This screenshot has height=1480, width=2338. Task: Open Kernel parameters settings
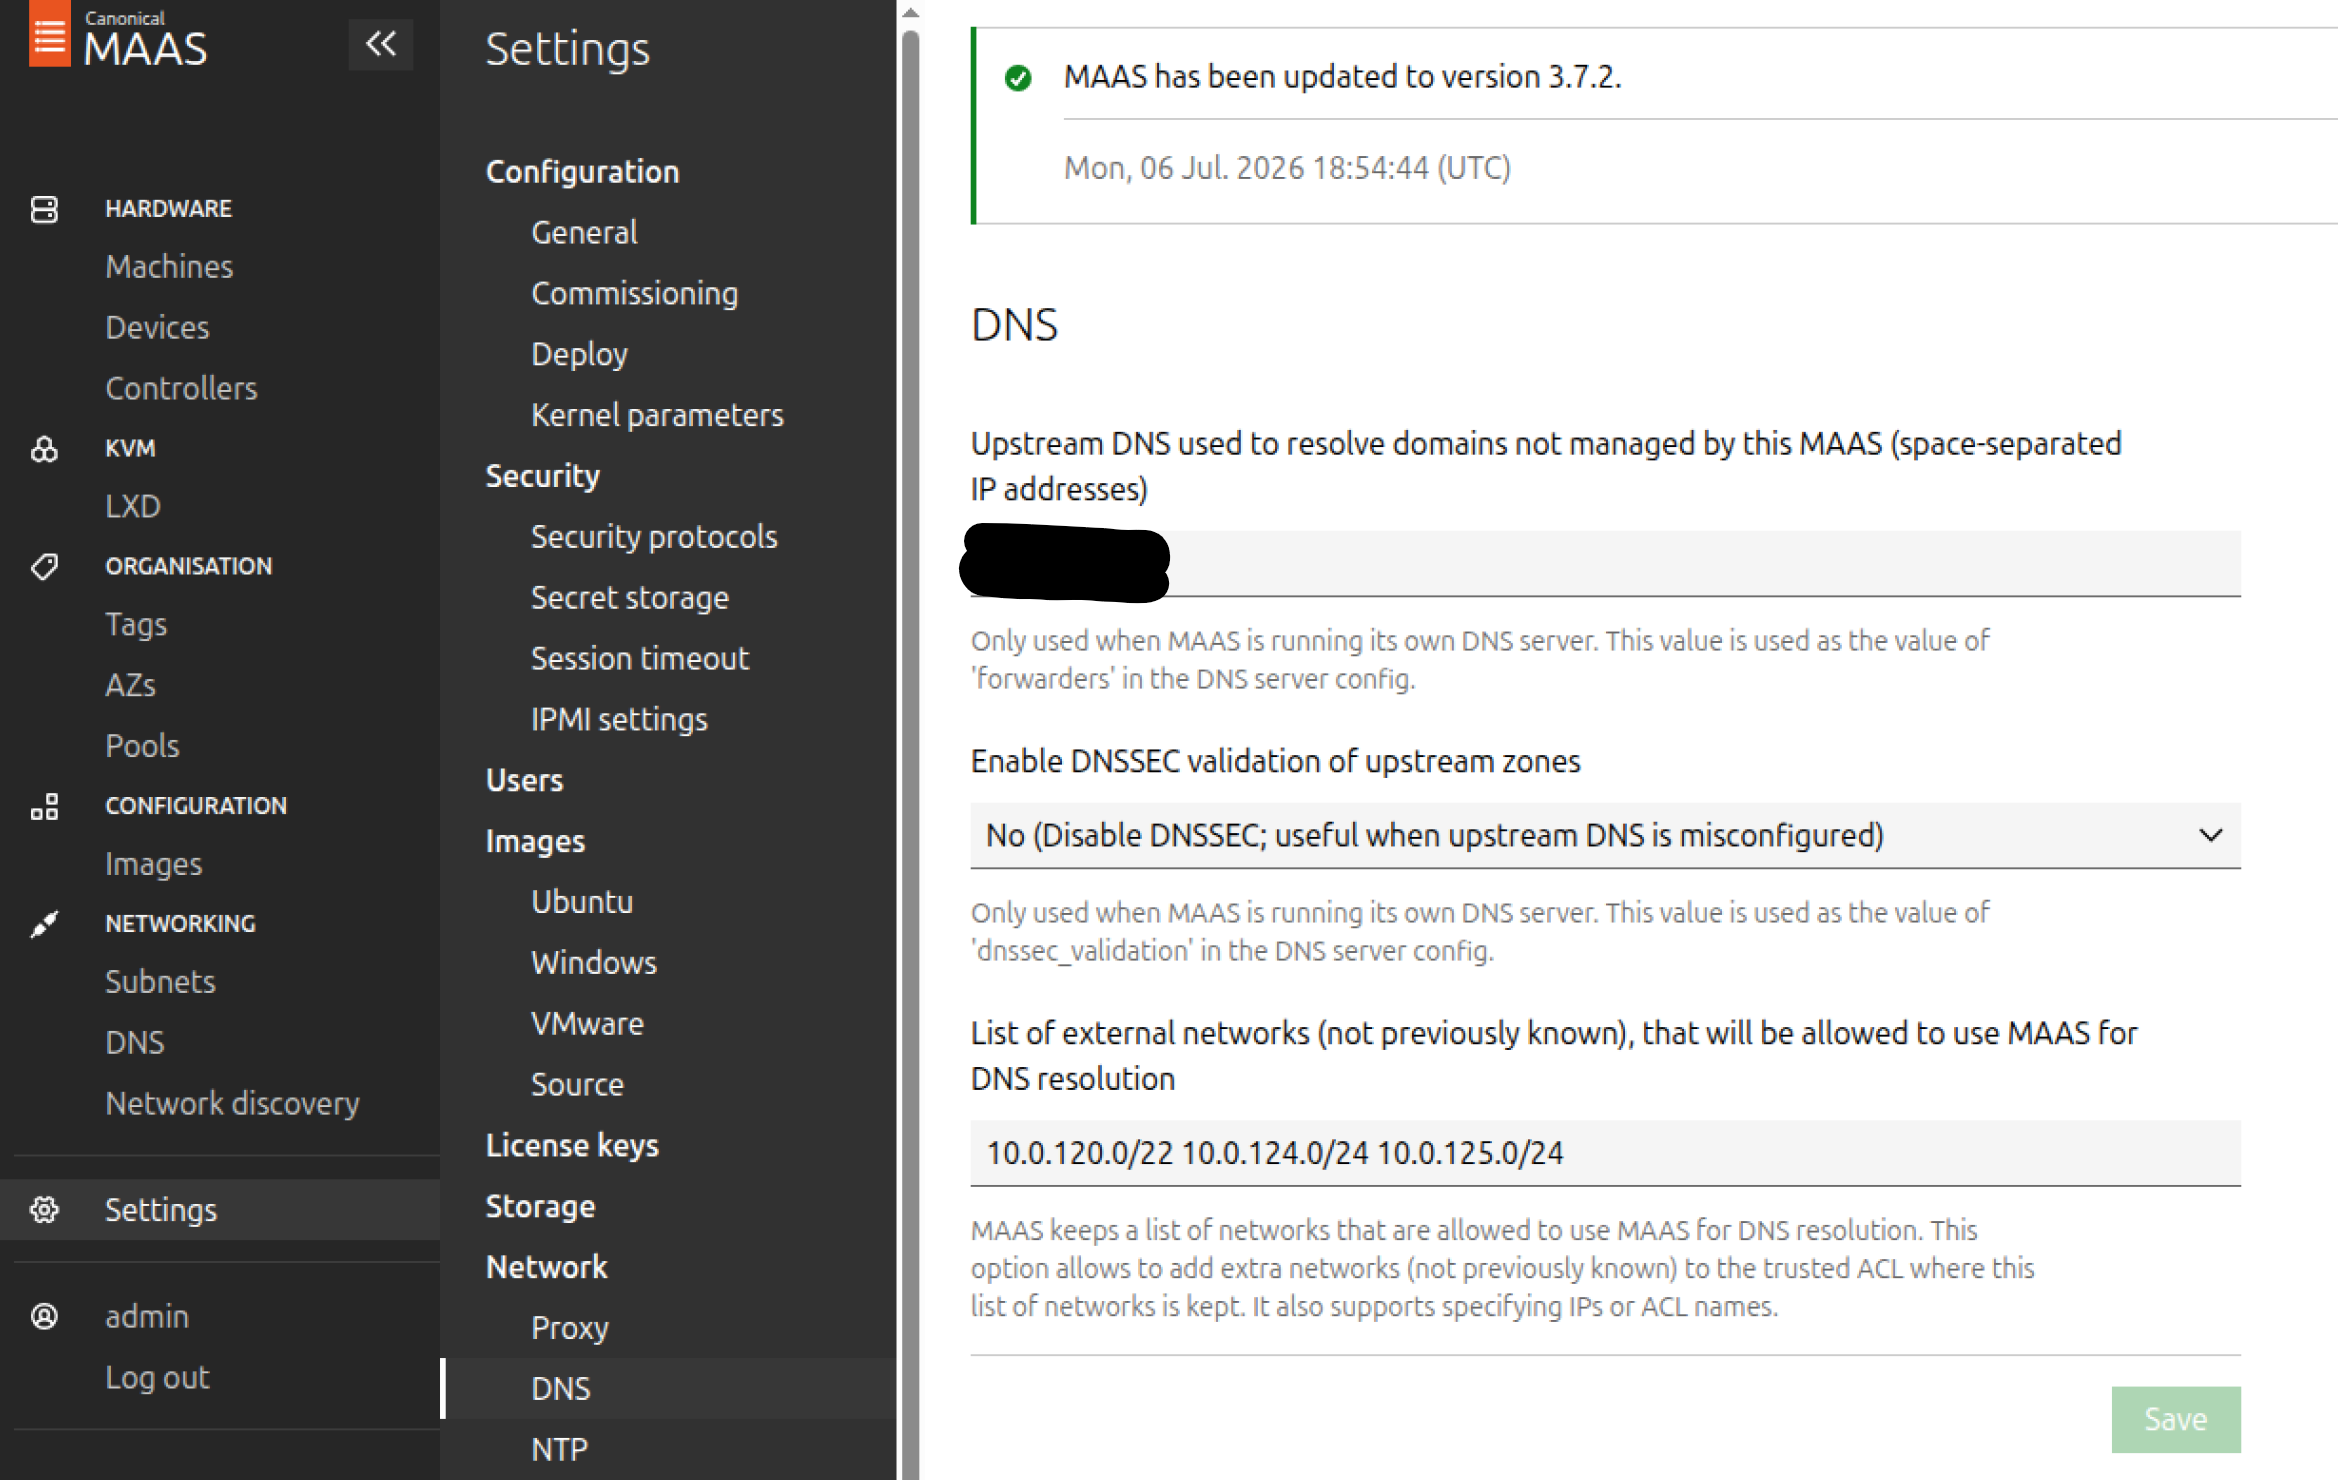pyautogui.click(x=657, y=416)
